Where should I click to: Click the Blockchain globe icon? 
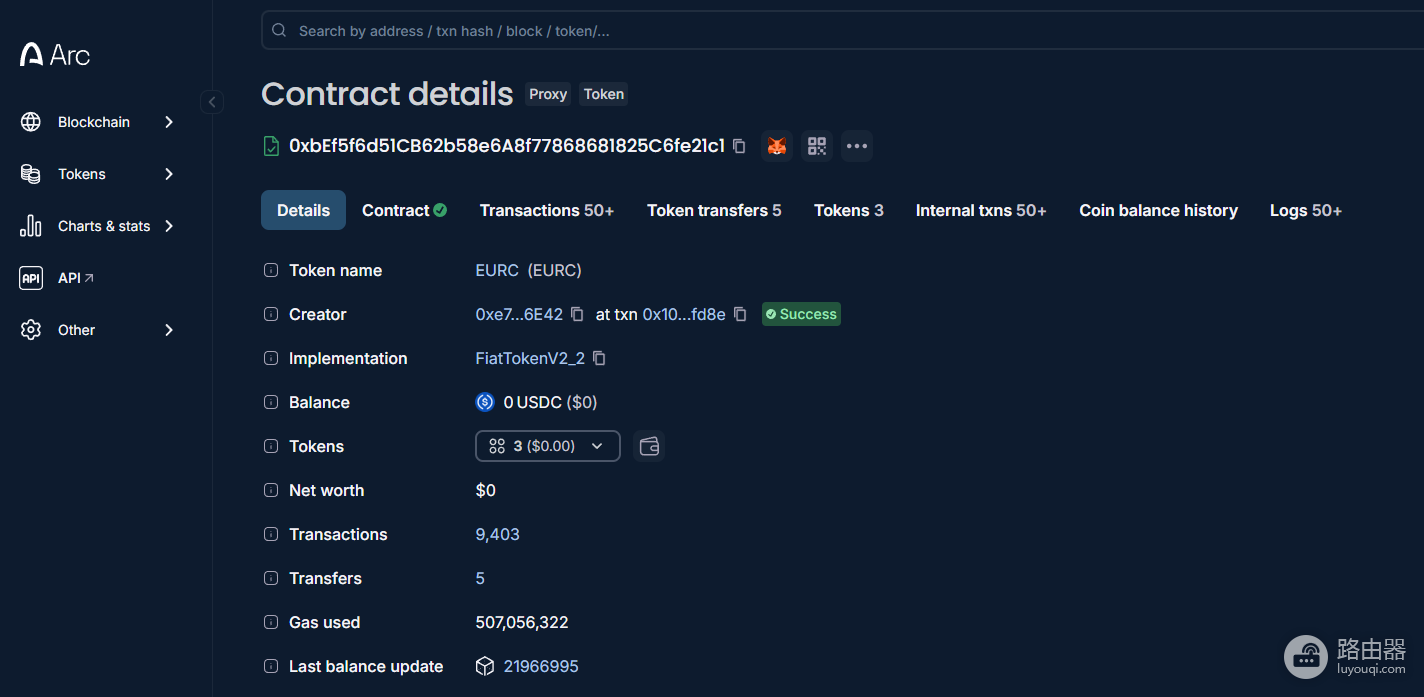31,122
